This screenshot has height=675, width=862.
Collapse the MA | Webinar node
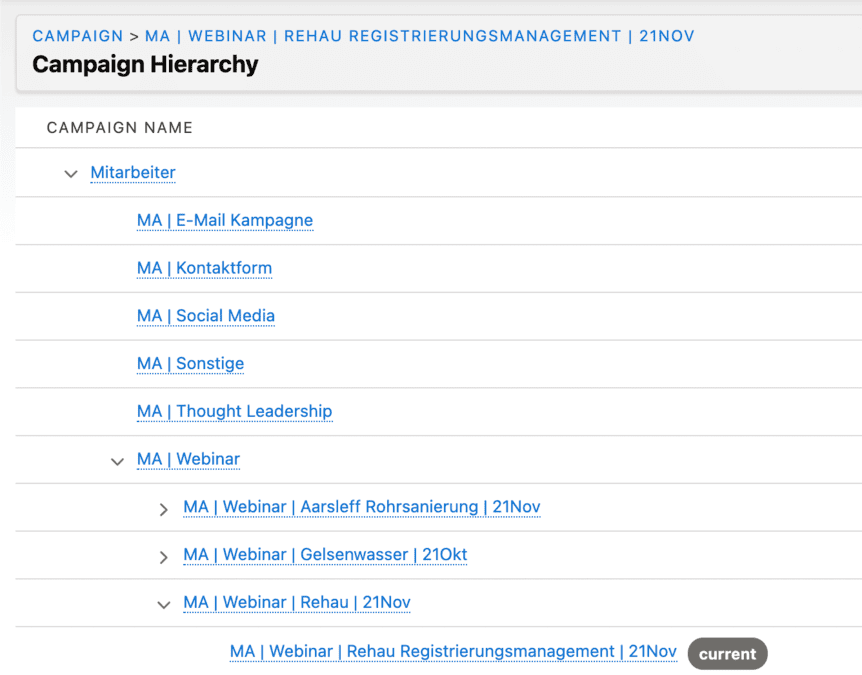(x=117, y=461)
